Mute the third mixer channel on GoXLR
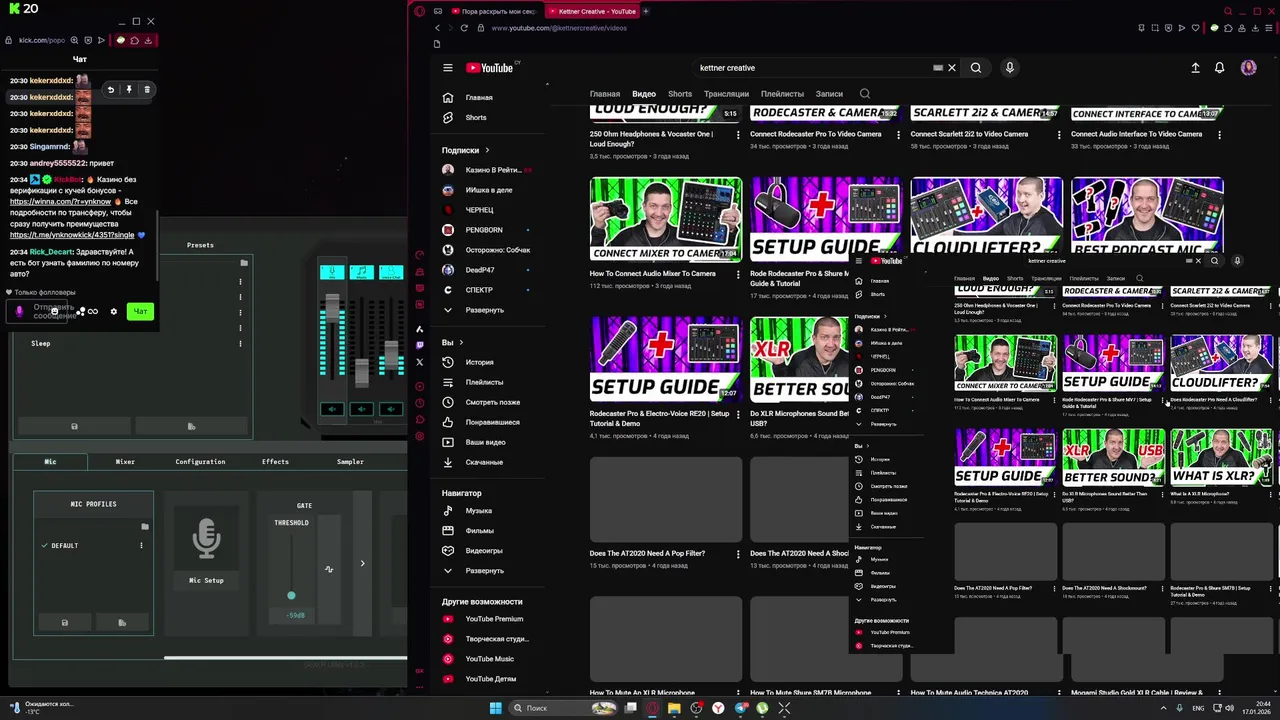This screenshot has height=720, width=1280. point(392,408)
